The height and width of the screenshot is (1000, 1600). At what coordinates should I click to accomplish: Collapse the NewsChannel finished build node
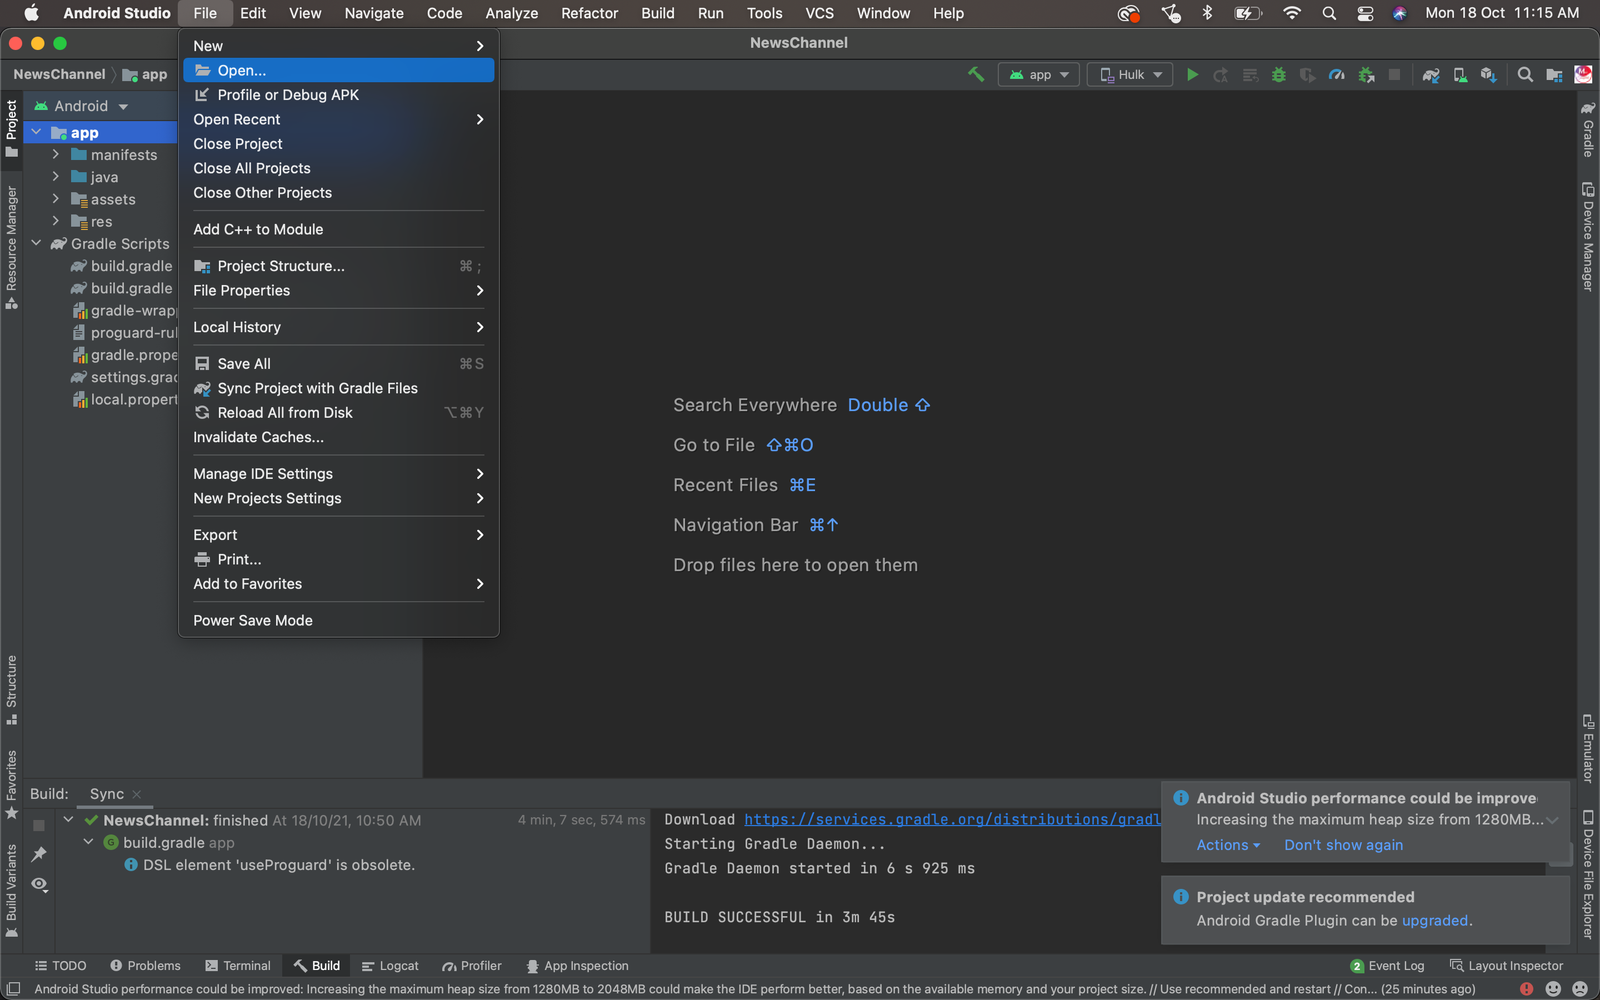pos(68,820)
